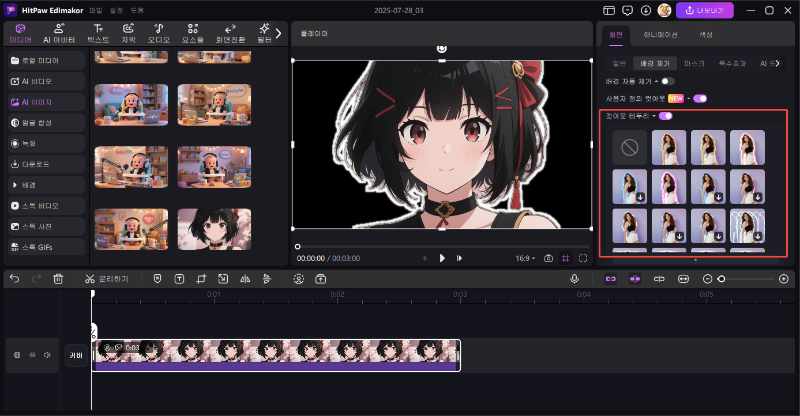The height and width of the screenshot is (416, 800).
Task: Toggle the custom cutout switch beside the NEW badge
Action: [x=700, y=99]
